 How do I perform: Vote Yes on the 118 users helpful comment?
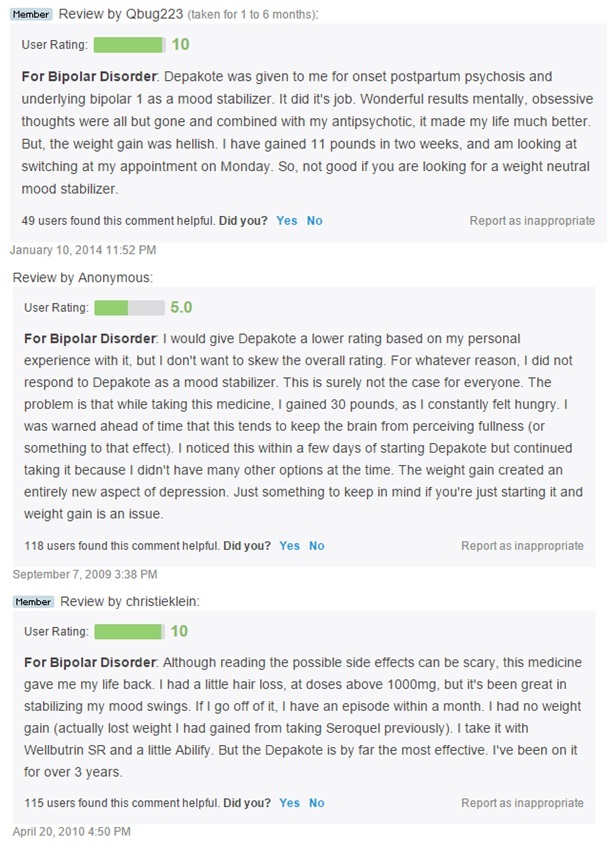coord(289,546)
